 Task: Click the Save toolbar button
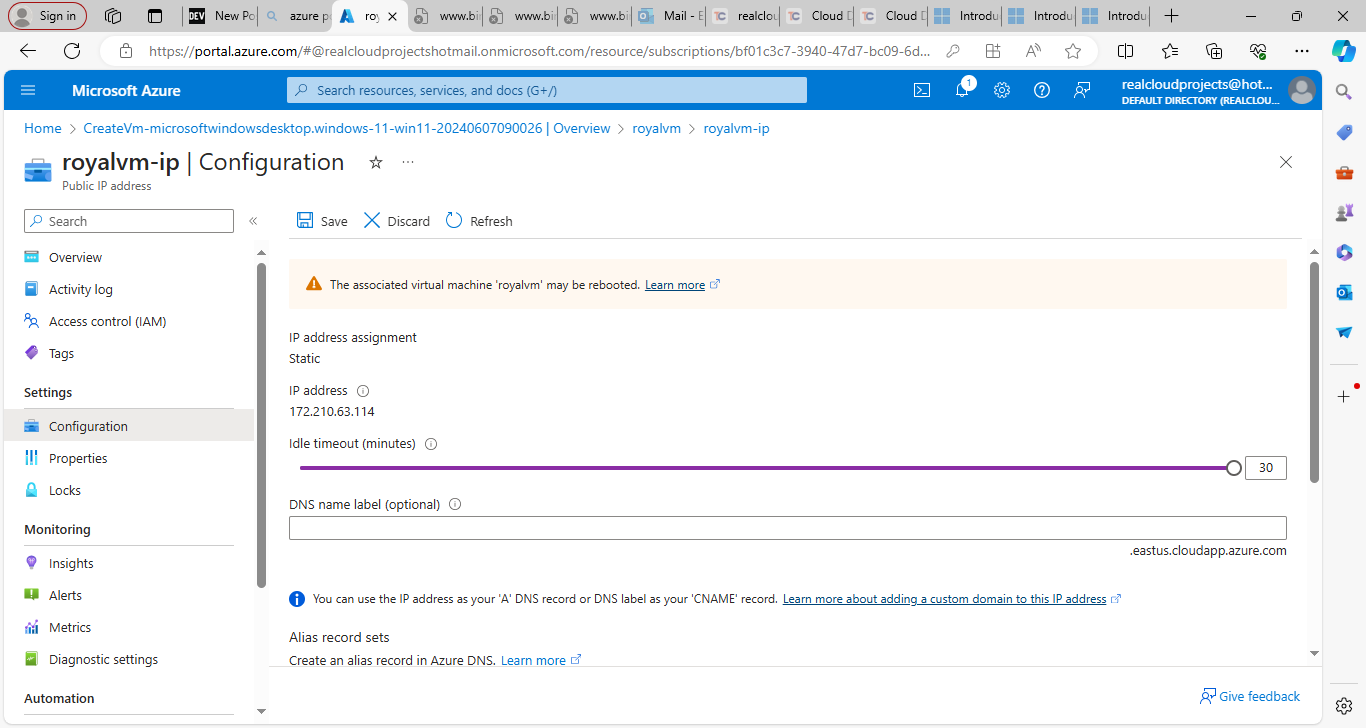322,221
